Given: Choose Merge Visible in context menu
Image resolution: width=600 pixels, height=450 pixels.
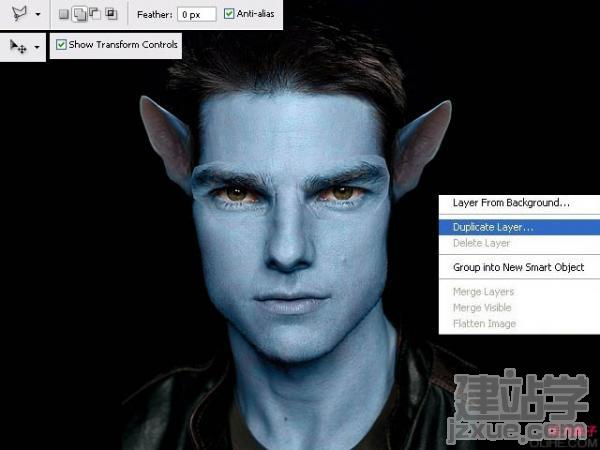Looking at the screenshot, I should coord(519,308).
